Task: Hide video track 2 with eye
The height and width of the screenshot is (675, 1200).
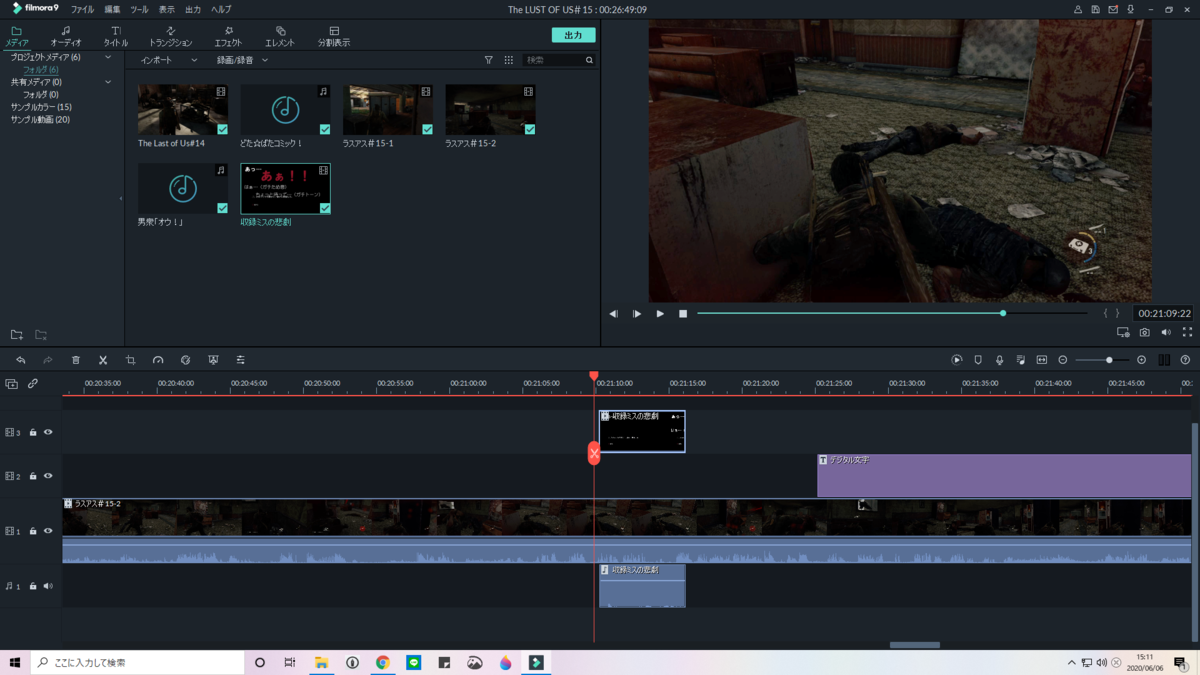Action: pos(48,476)
